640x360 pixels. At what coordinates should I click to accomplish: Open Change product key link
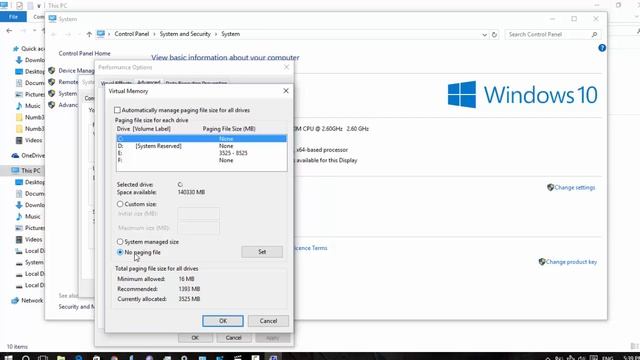(x=571, y=262)
